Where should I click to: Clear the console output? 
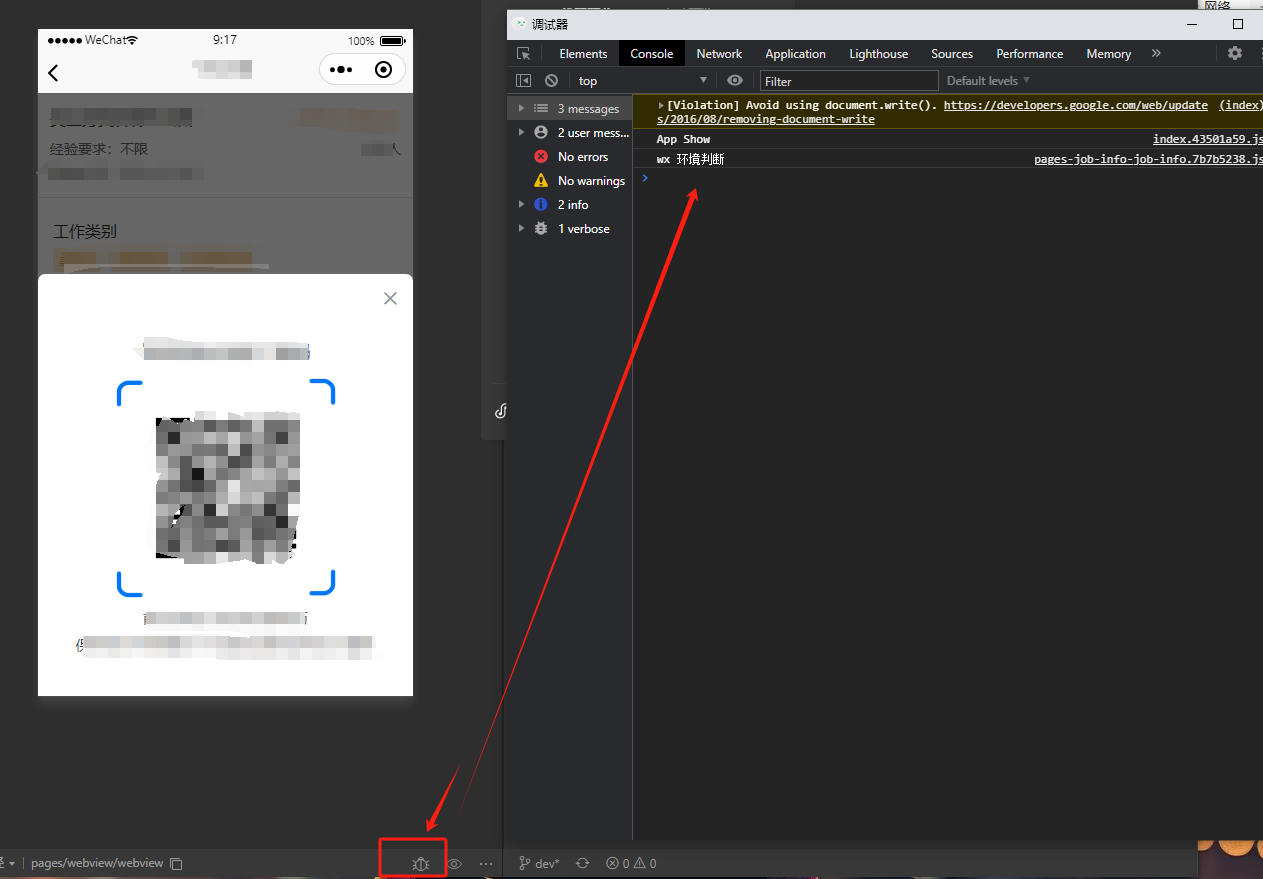click(551, 81)
